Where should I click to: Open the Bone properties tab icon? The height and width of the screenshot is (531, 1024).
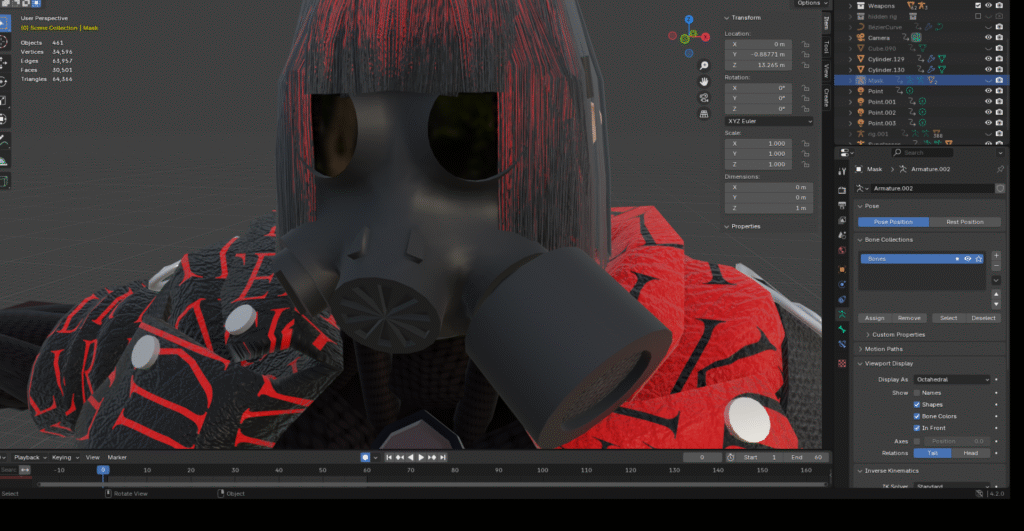coord(842,329)
